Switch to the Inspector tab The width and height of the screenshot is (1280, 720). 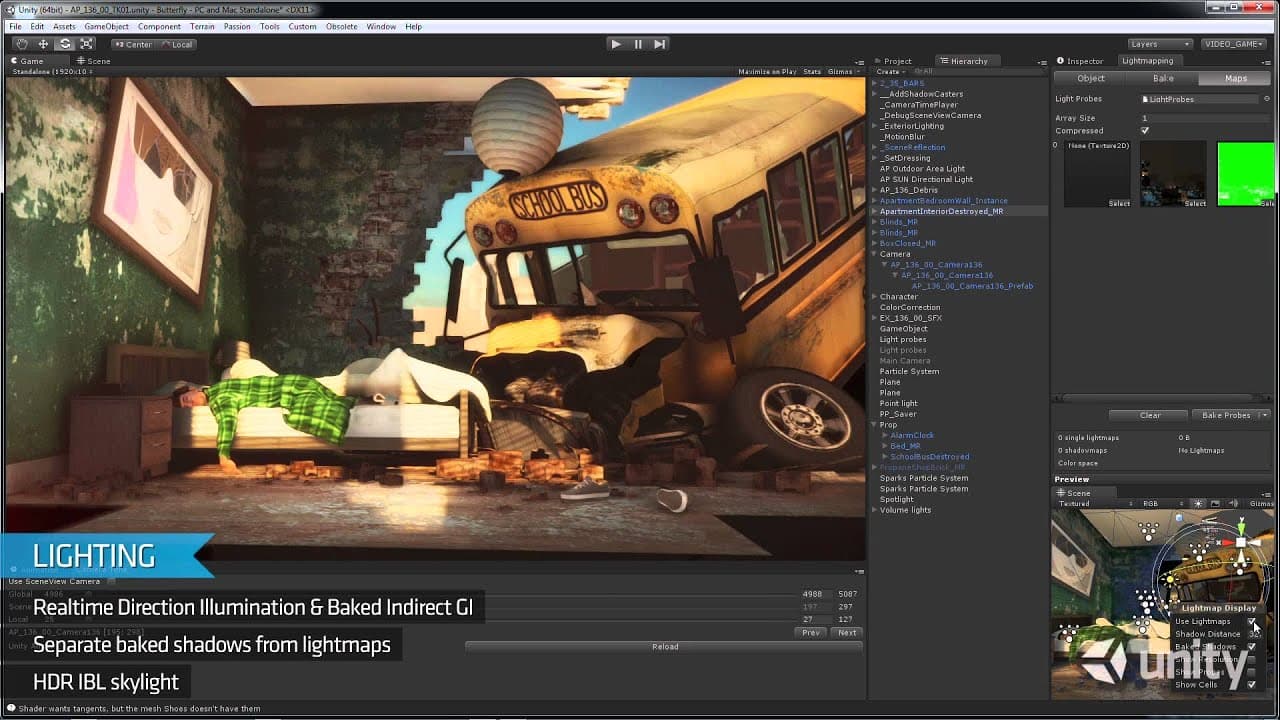(x=1080, y=61)
